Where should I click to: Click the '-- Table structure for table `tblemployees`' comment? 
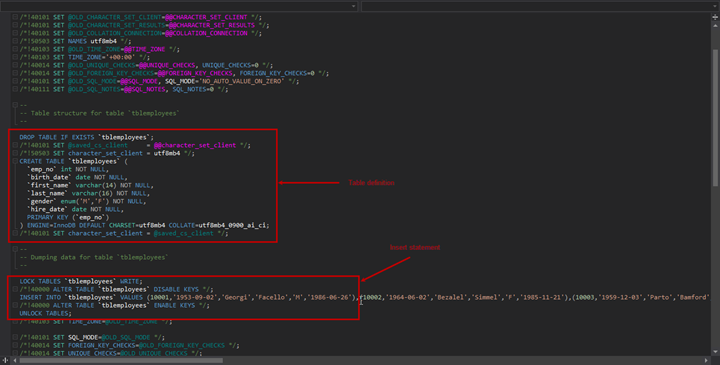point(99,113)
